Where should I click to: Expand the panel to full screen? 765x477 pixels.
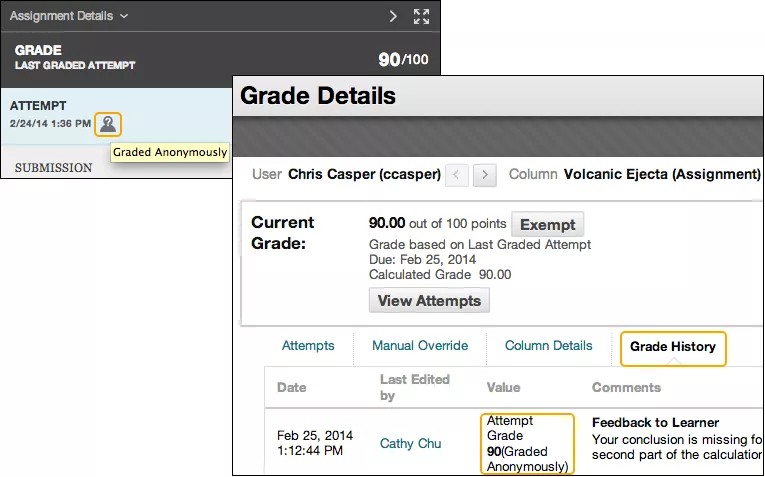[x=421, y=16]
